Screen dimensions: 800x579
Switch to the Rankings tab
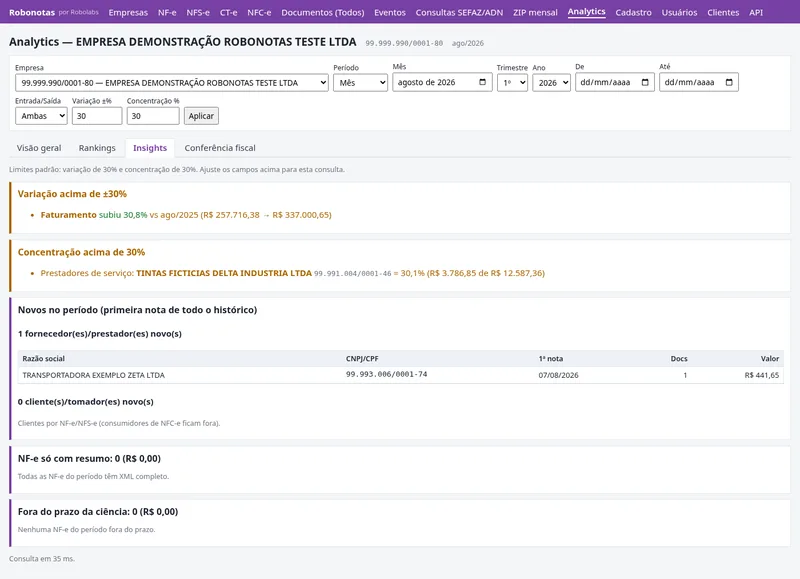(97, 148)
